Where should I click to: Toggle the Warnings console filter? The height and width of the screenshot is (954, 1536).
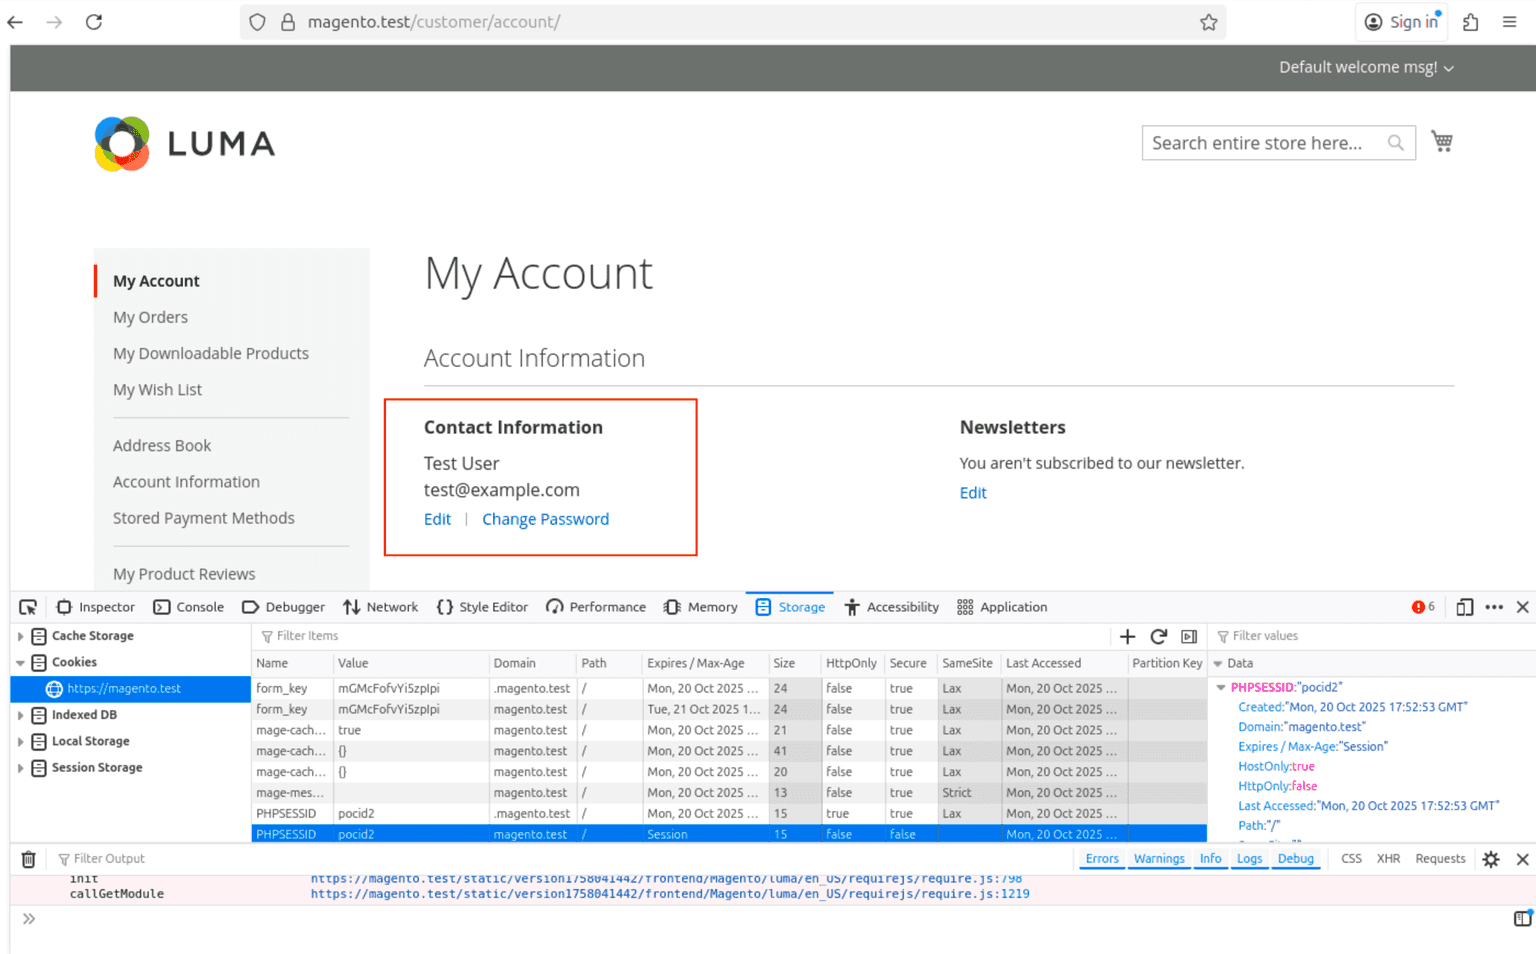(1158, 859)
